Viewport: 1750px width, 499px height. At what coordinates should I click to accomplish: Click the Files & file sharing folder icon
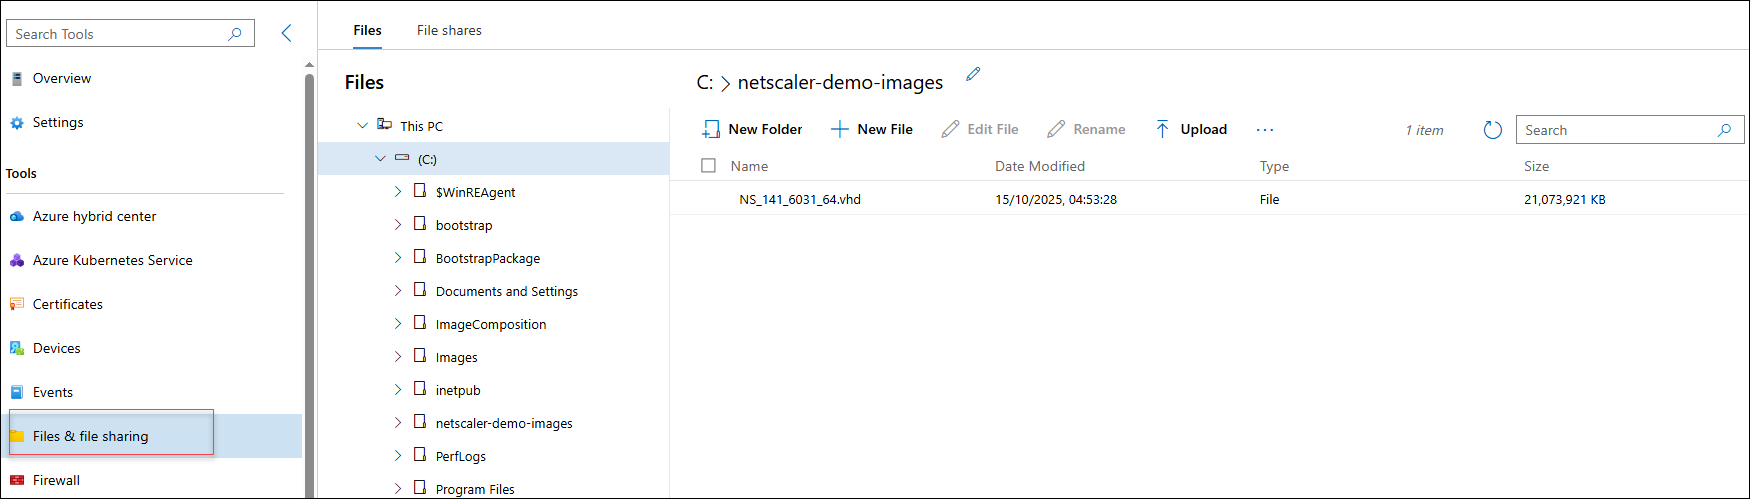coord(17,436)
